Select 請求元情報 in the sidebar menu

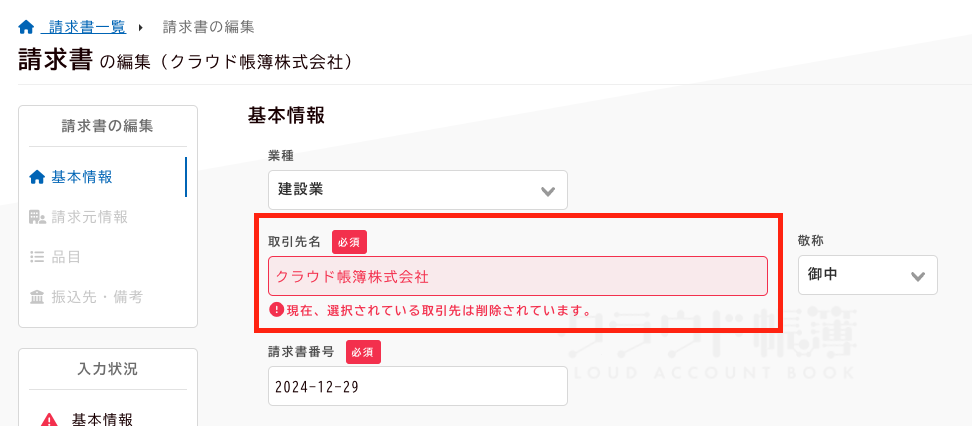click(x=89, y=217)
